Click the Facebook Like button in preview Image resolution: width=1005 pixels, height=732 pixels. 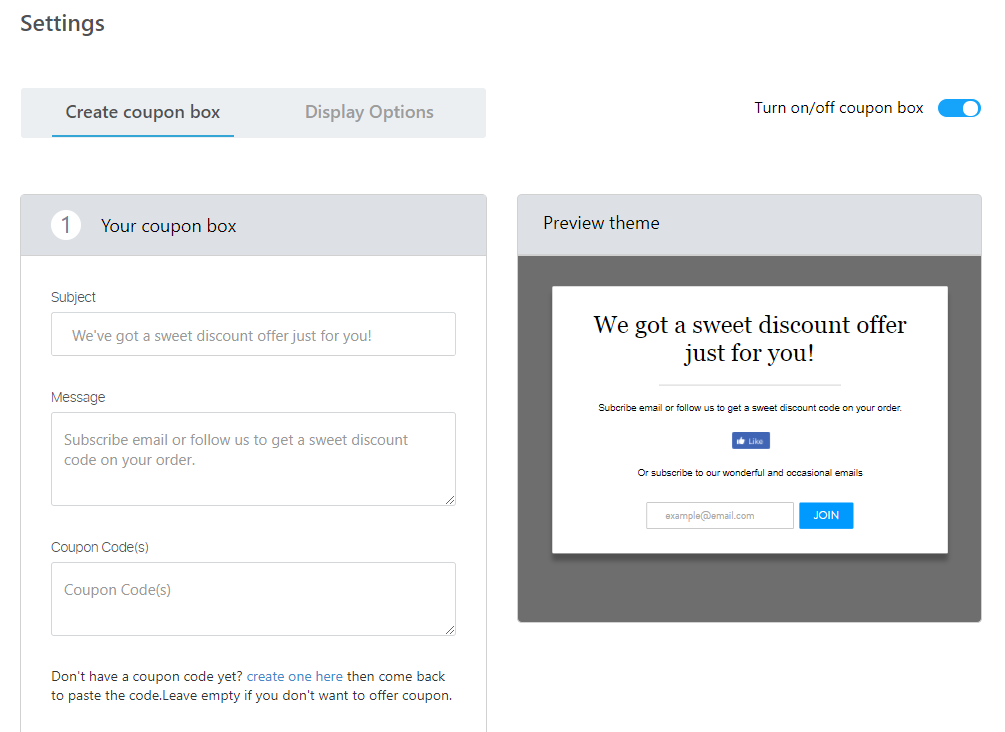pyautogui.click(x=750, y=441)
